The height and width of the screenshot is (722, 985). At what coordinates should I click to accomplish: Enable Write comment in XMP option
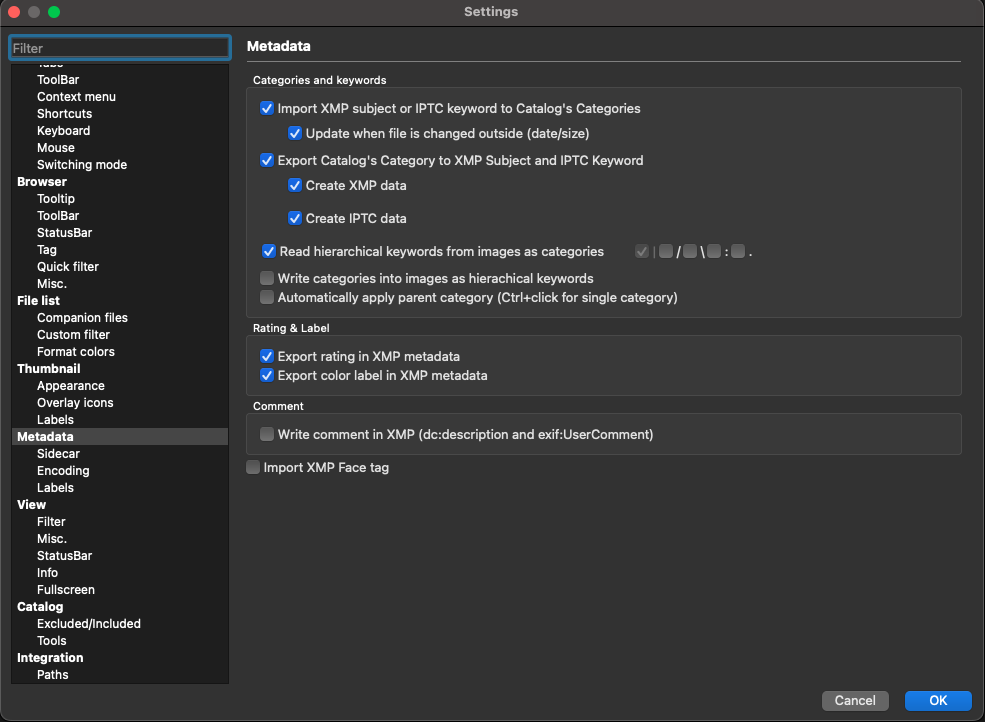tap(267, 434)
